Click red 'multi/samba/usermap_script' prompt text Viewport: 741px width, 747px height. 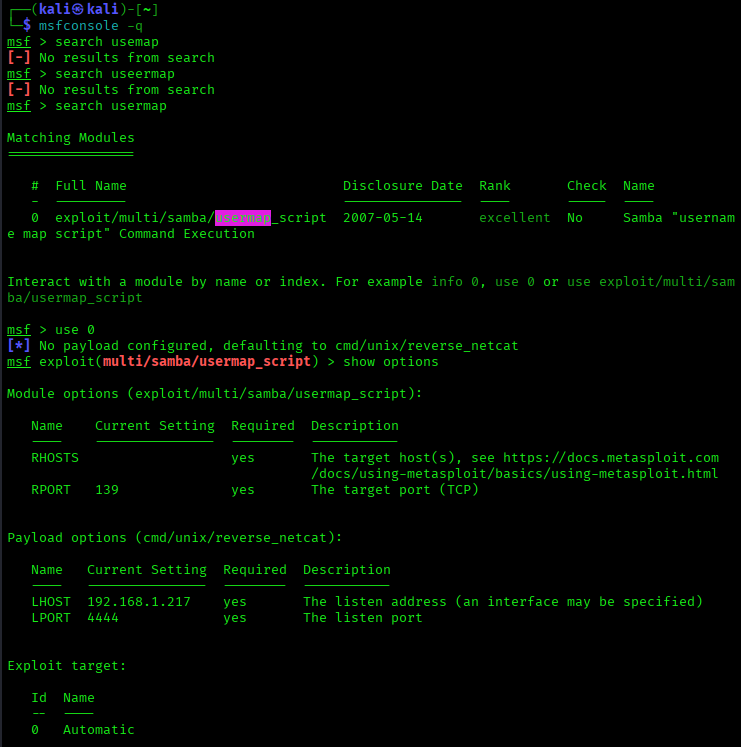pyautogui.click(x=207, y=362)
